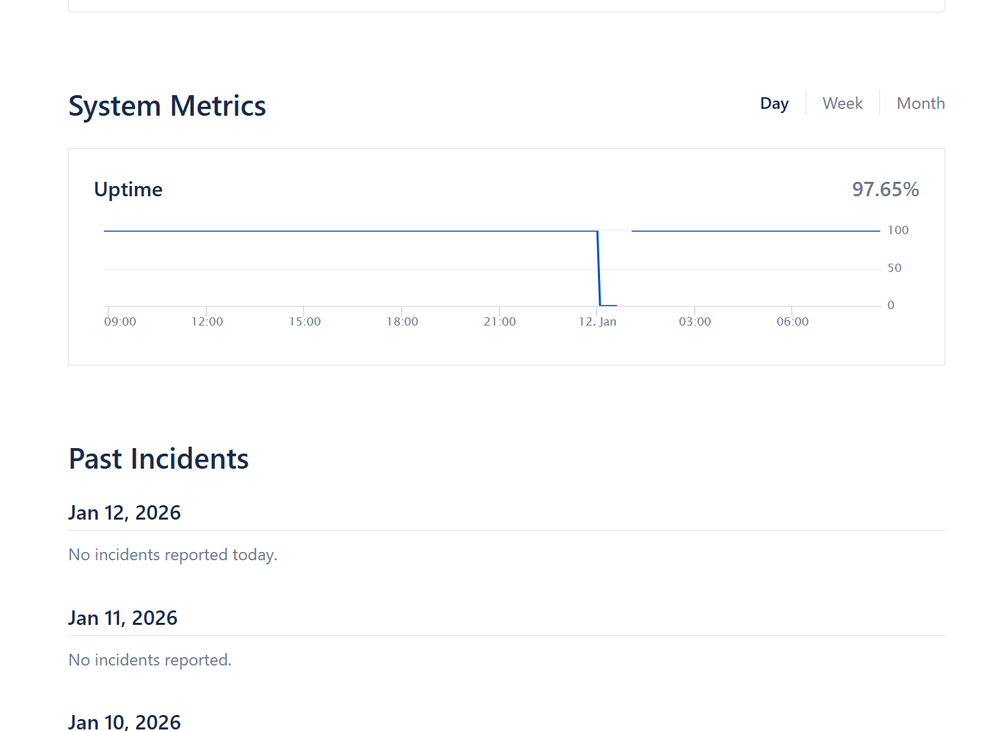Click the 100 value on the y-axis
This screenshot has height=731, width=999.
897,229
